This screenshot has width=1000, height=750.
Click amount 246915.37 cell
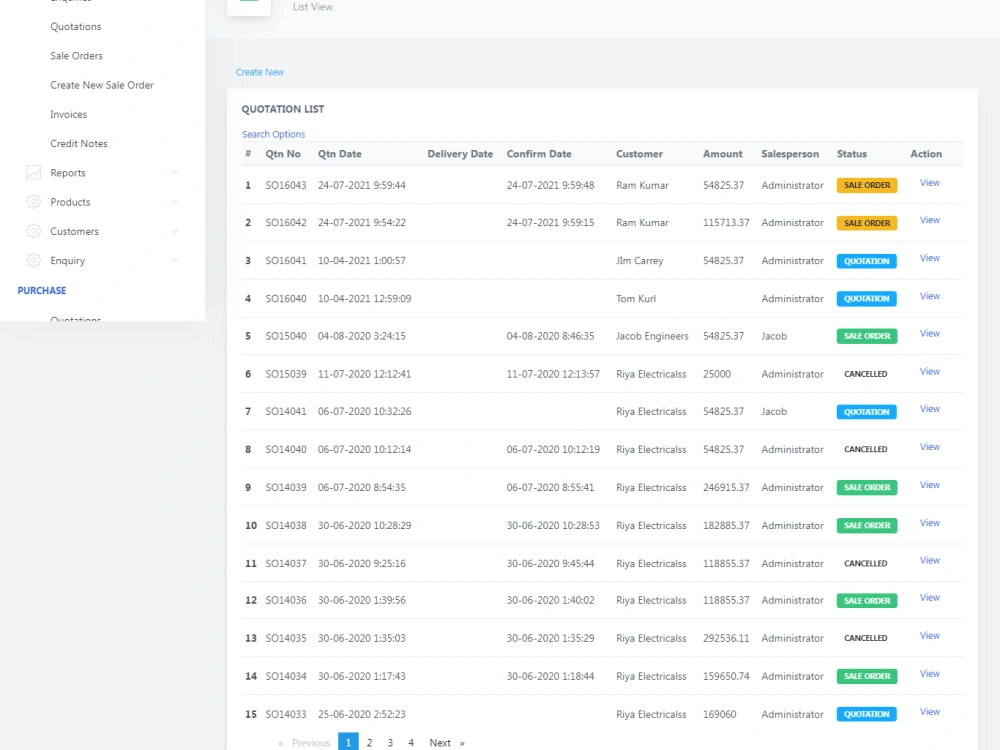[x=726, y=488]
